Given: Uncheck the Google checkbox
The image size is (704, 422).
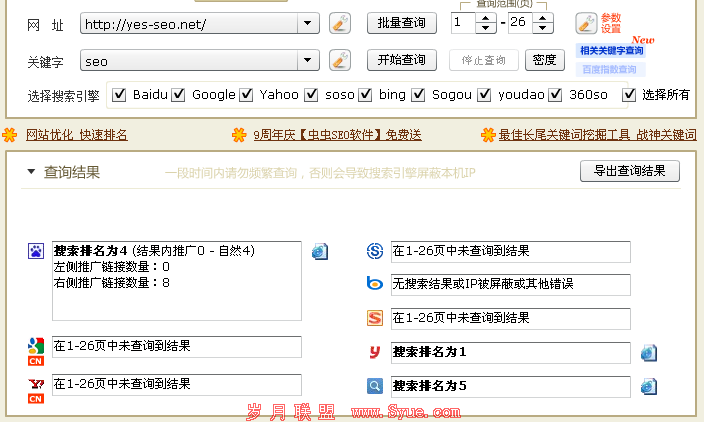Looking at the screenshot, I should [178, 95].
